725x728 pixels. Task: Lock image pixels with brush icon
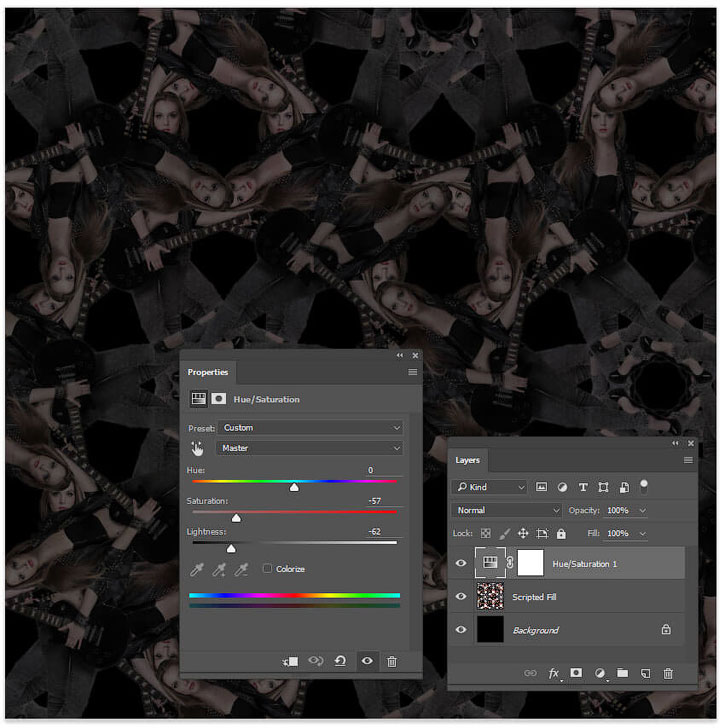click(506, 535)
